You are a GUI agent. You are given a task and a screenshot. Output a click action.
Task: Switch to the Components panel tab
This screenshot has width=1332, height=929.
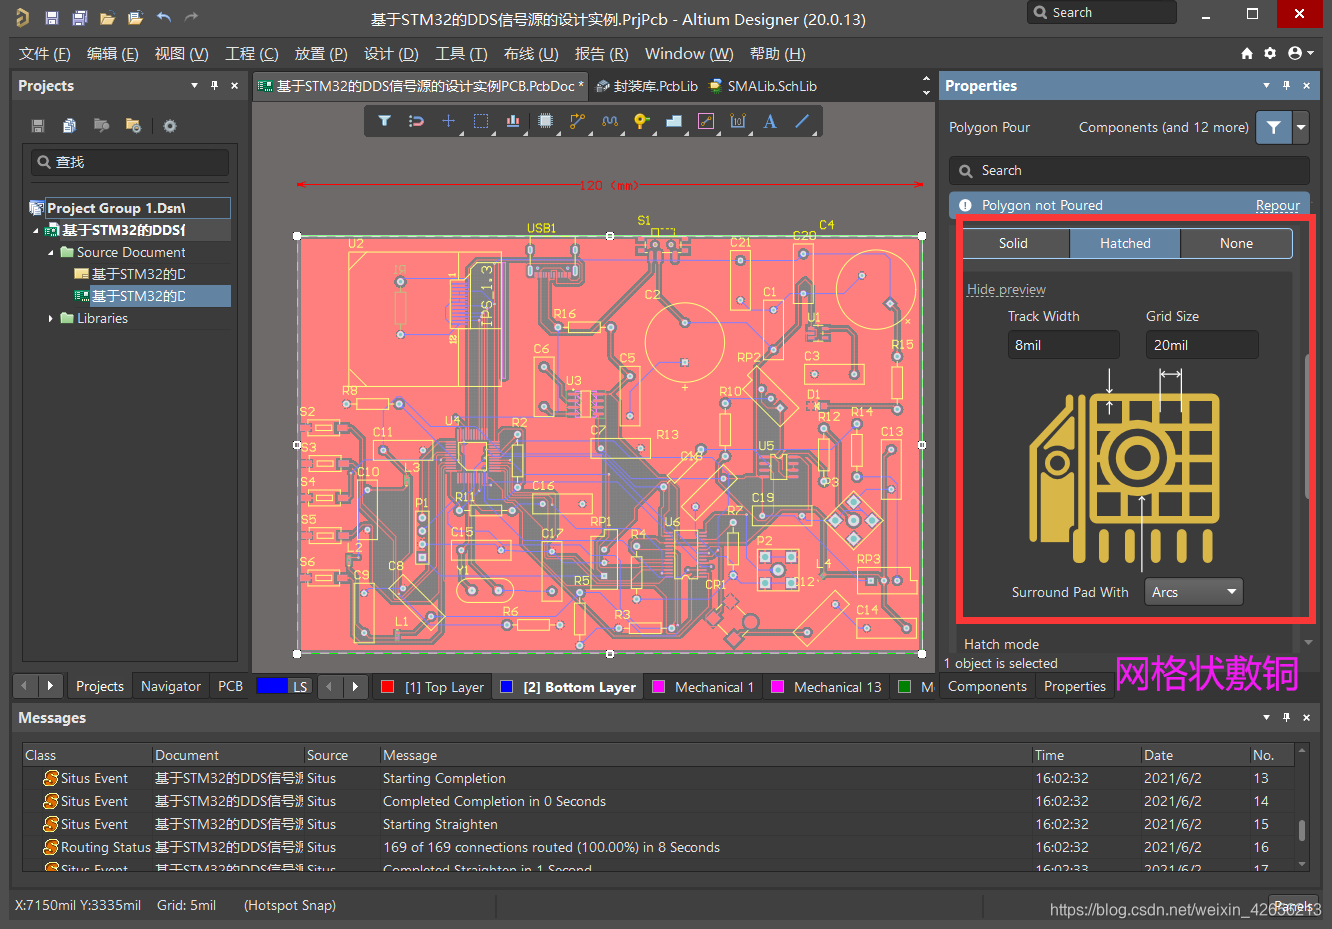[x=987, y=686]
